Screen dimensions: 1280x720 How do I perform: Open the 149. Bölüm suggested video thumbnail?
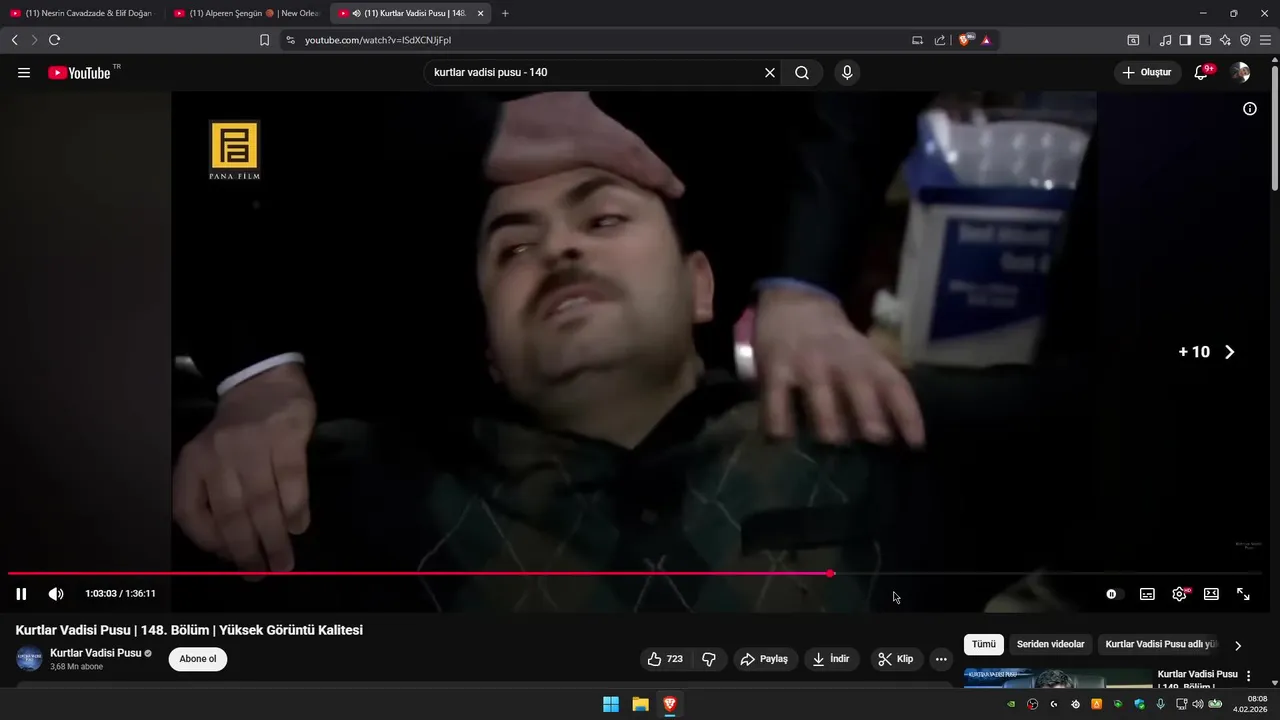point(1058,679)
